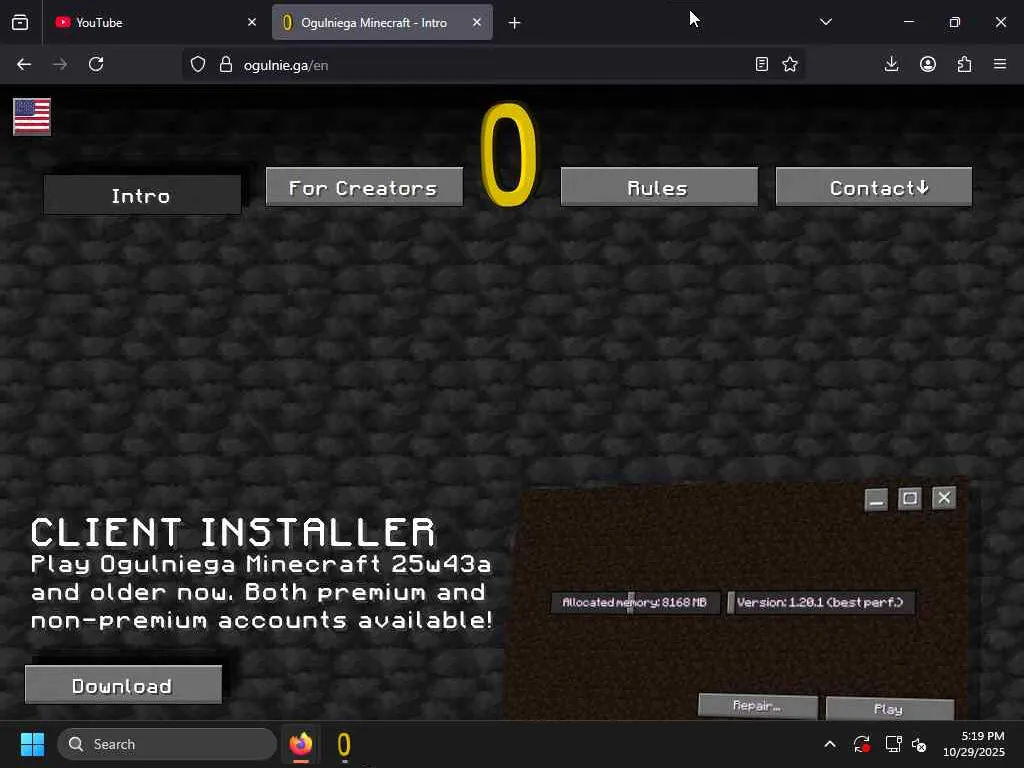Screen dimensions: 1024x768
Task: Open the yellow Ogulniega app in the taskbar
Action: [344, 744]
